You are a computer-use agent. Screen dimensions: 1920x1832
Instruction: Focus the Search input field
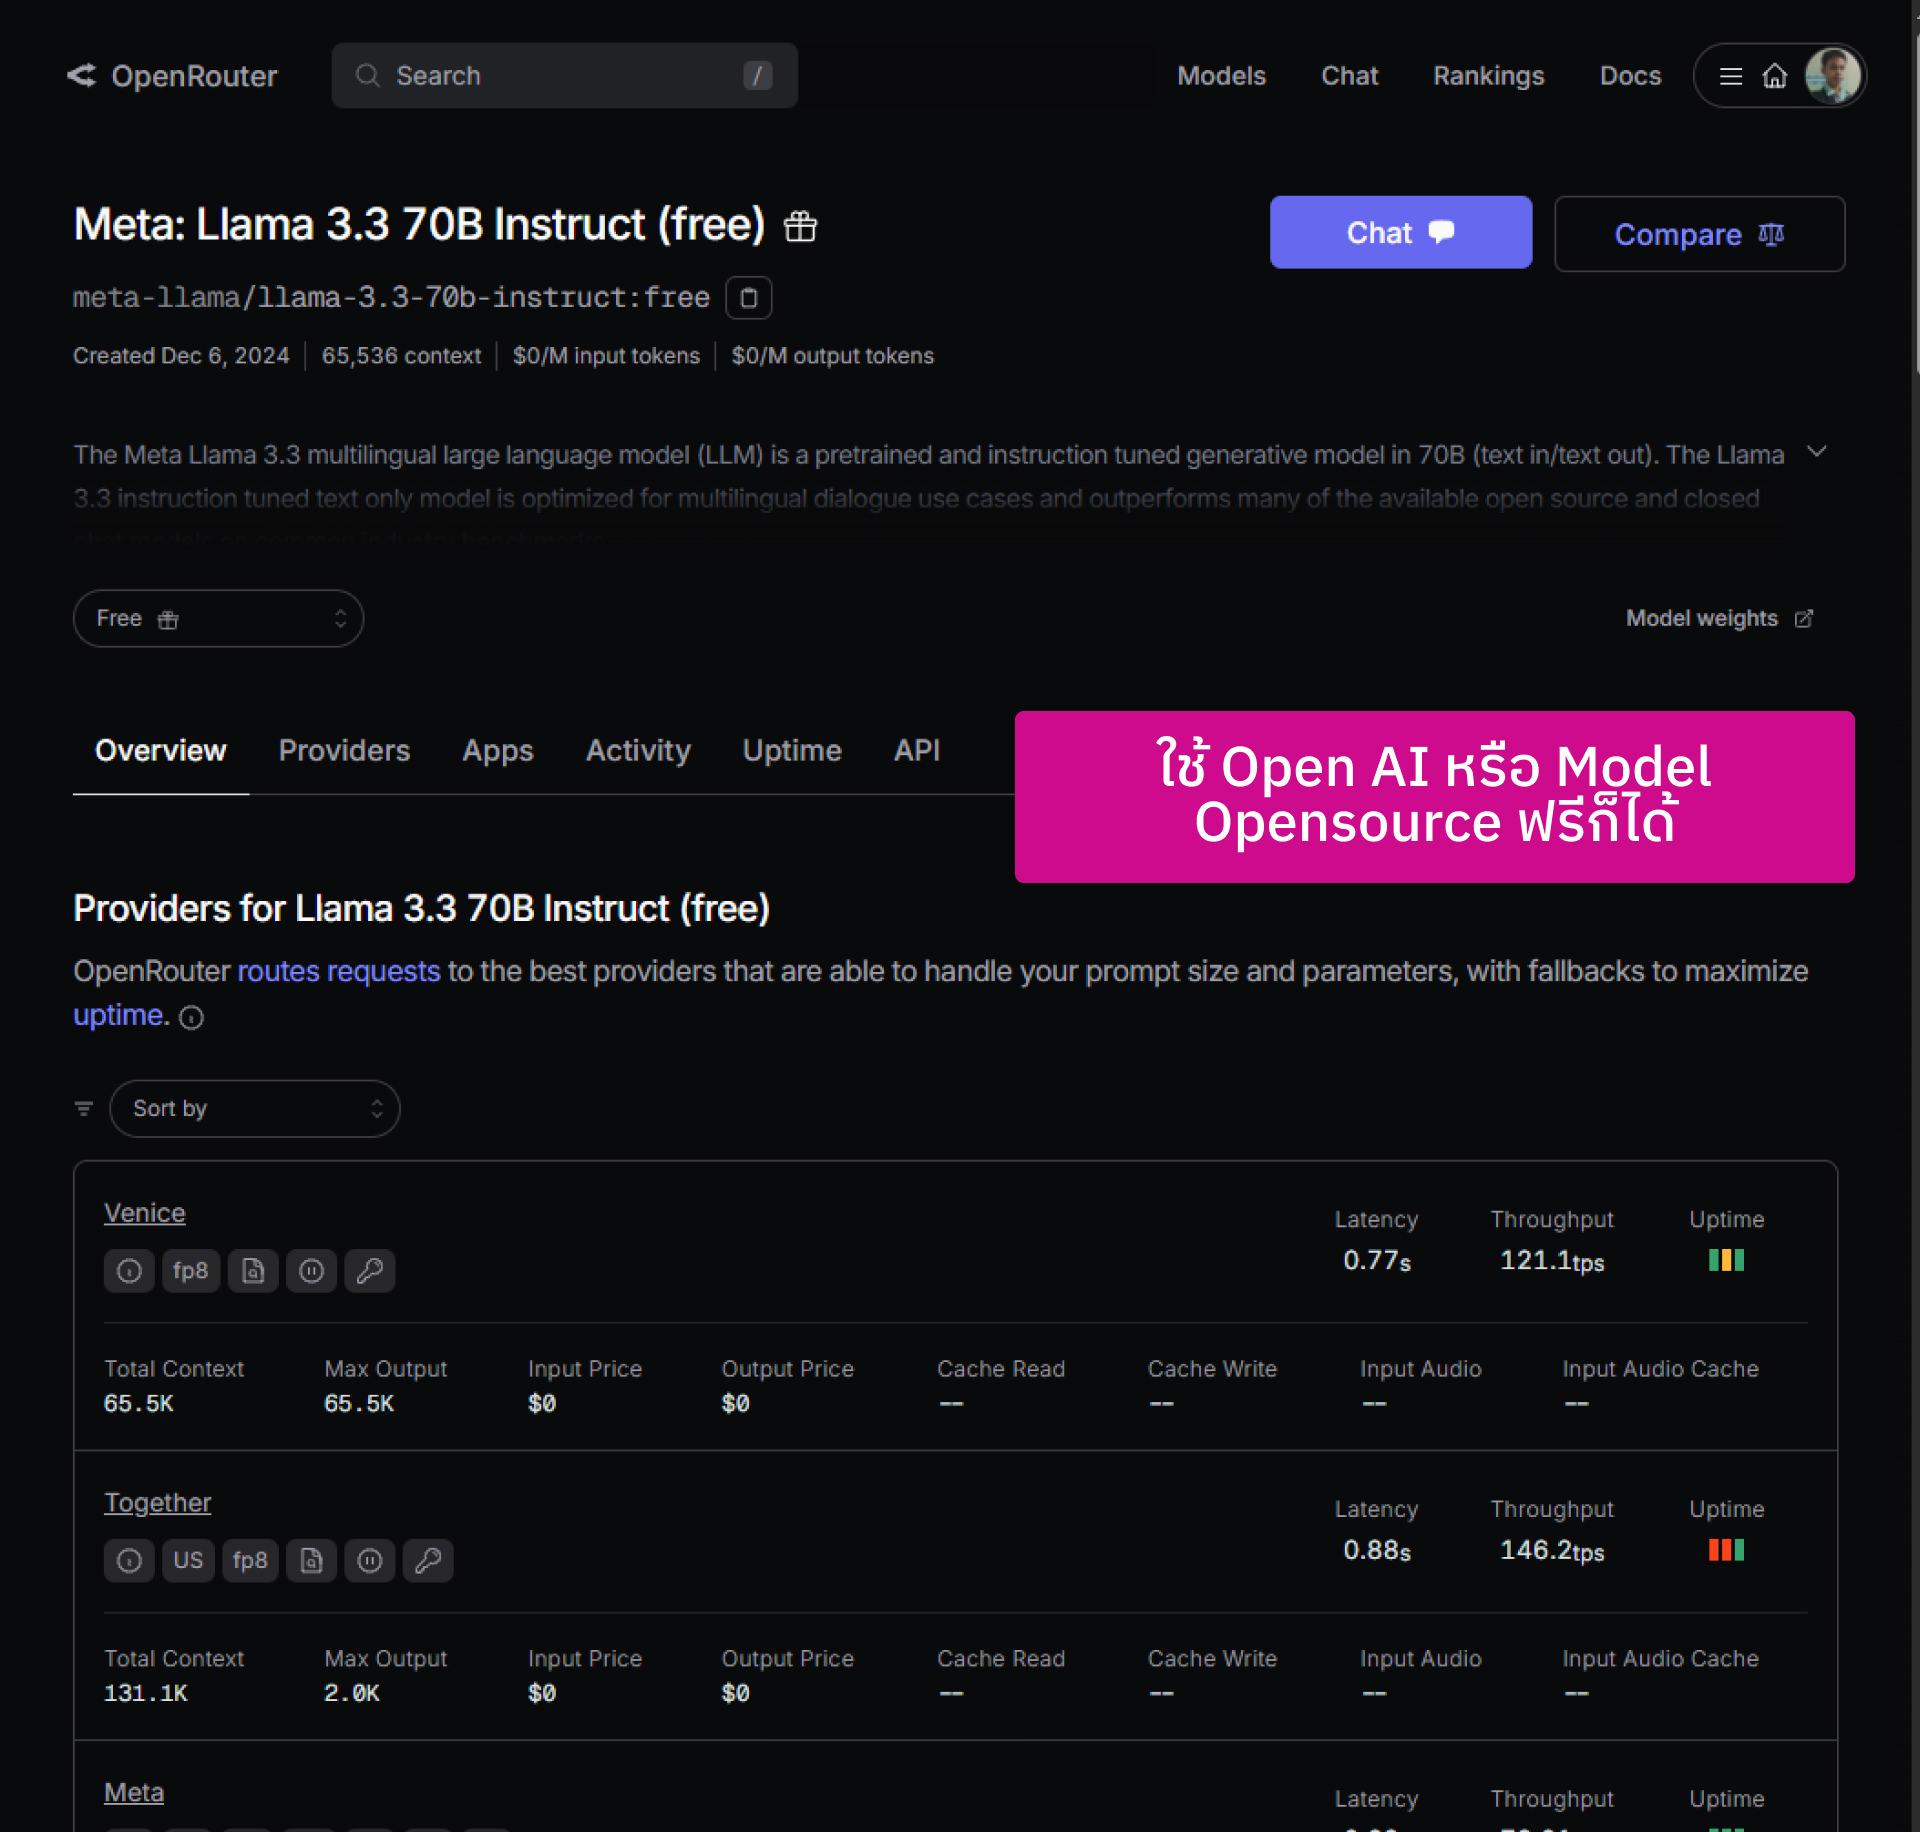tap(564, 76)
